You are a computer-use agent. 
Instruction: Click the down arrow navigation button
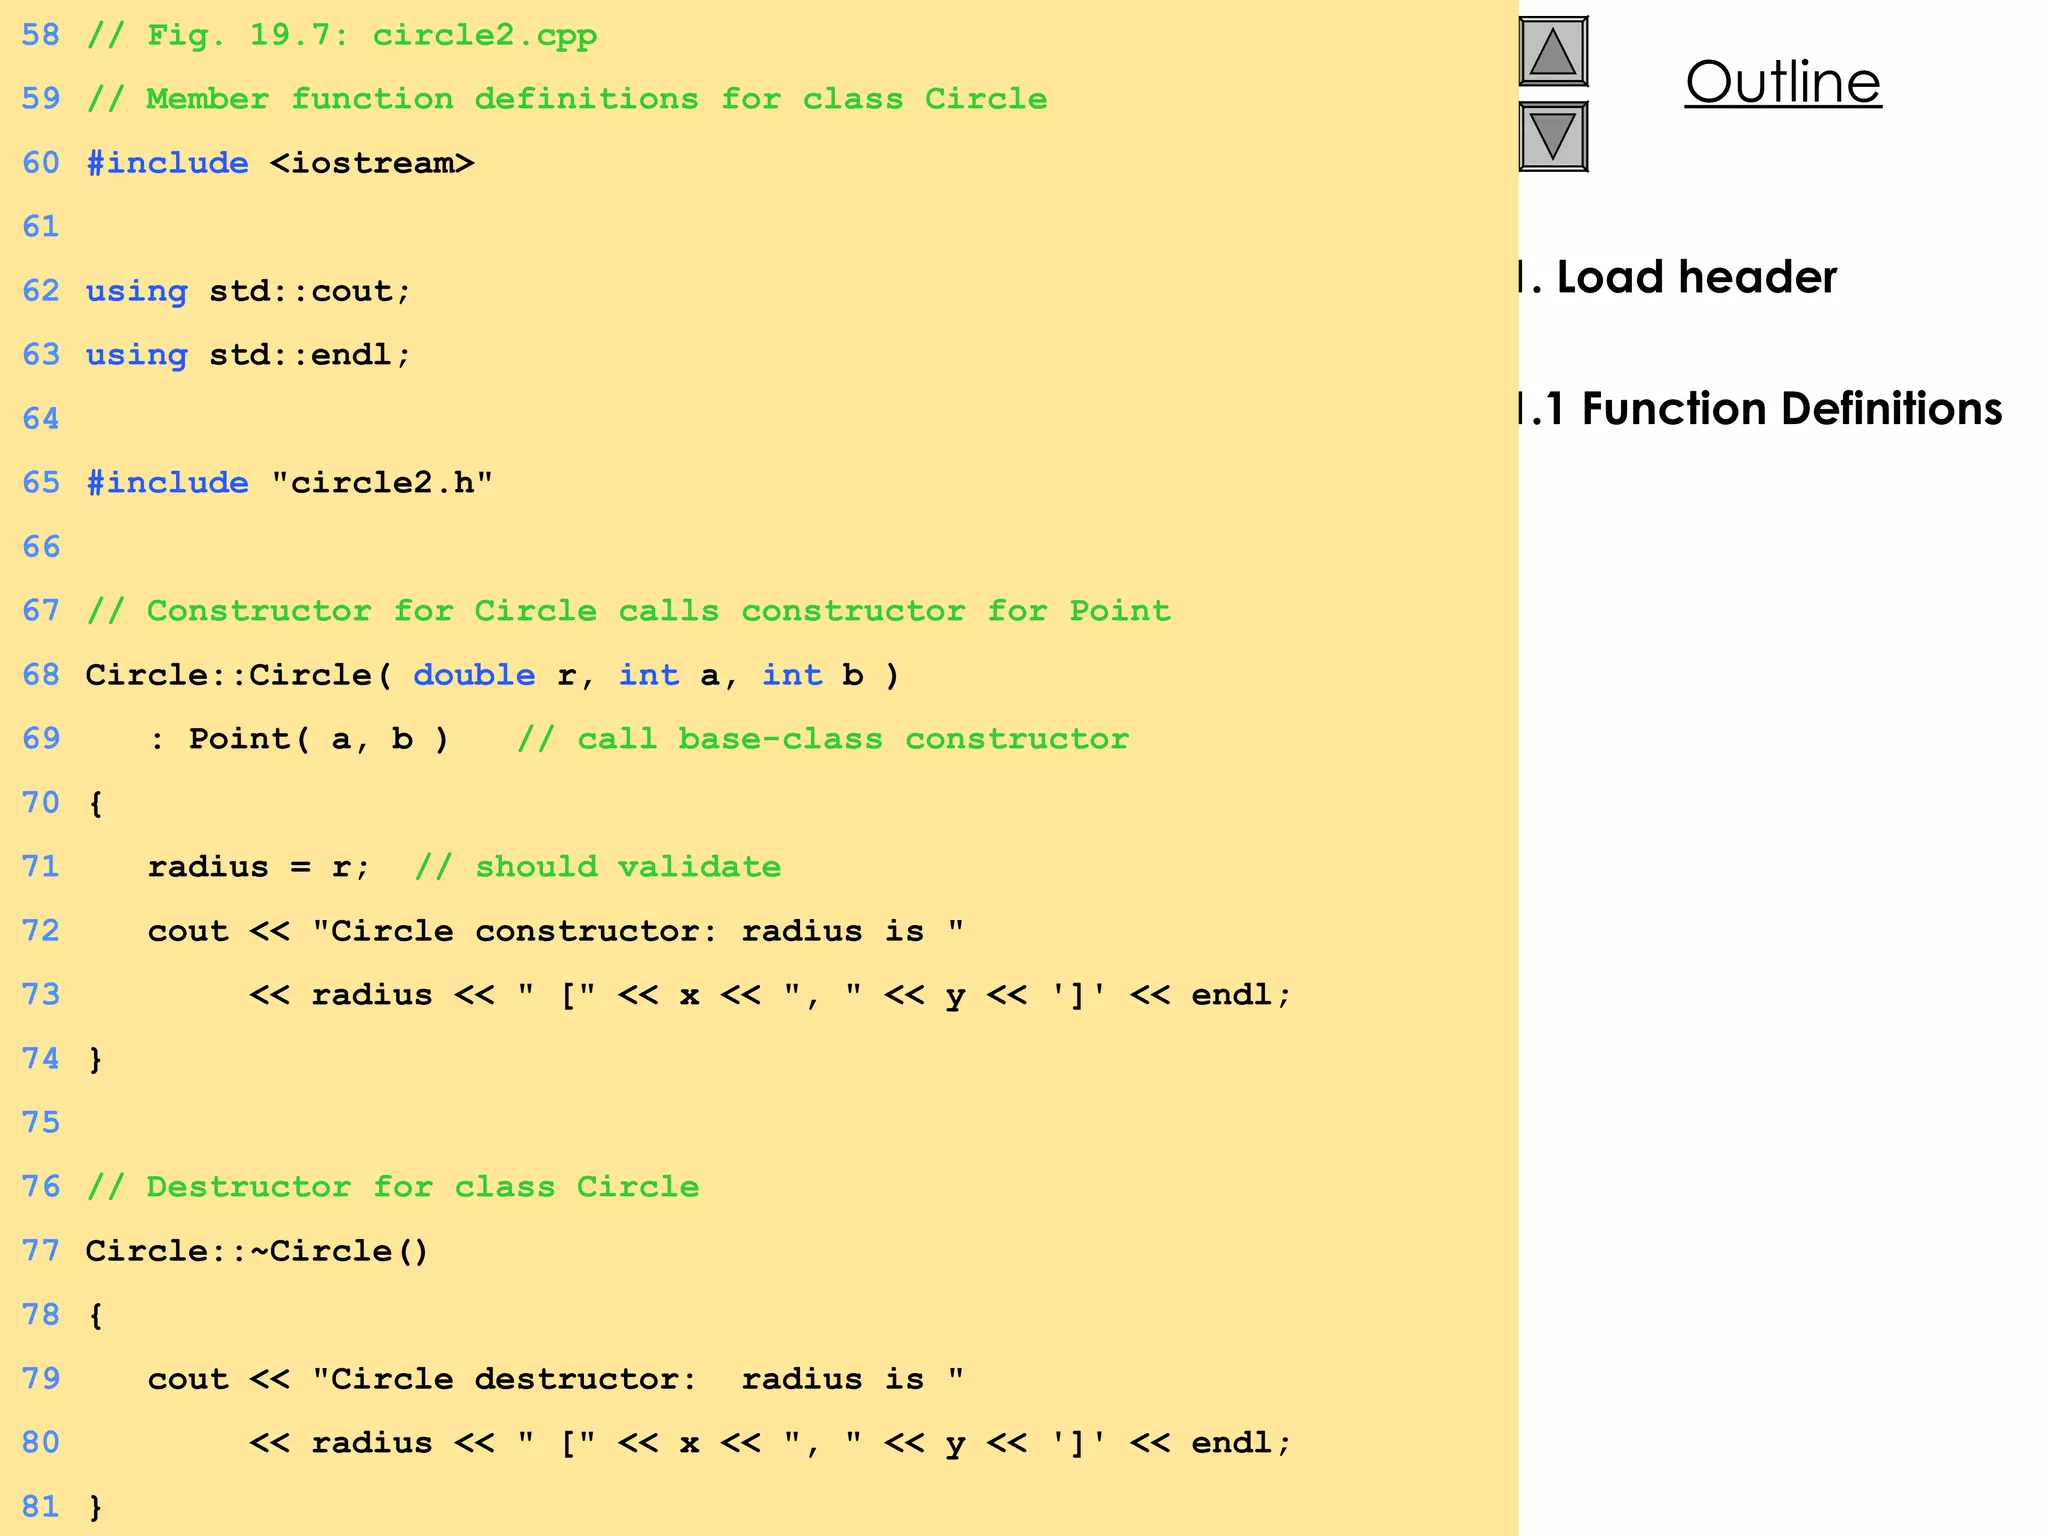pos(1553,136)
